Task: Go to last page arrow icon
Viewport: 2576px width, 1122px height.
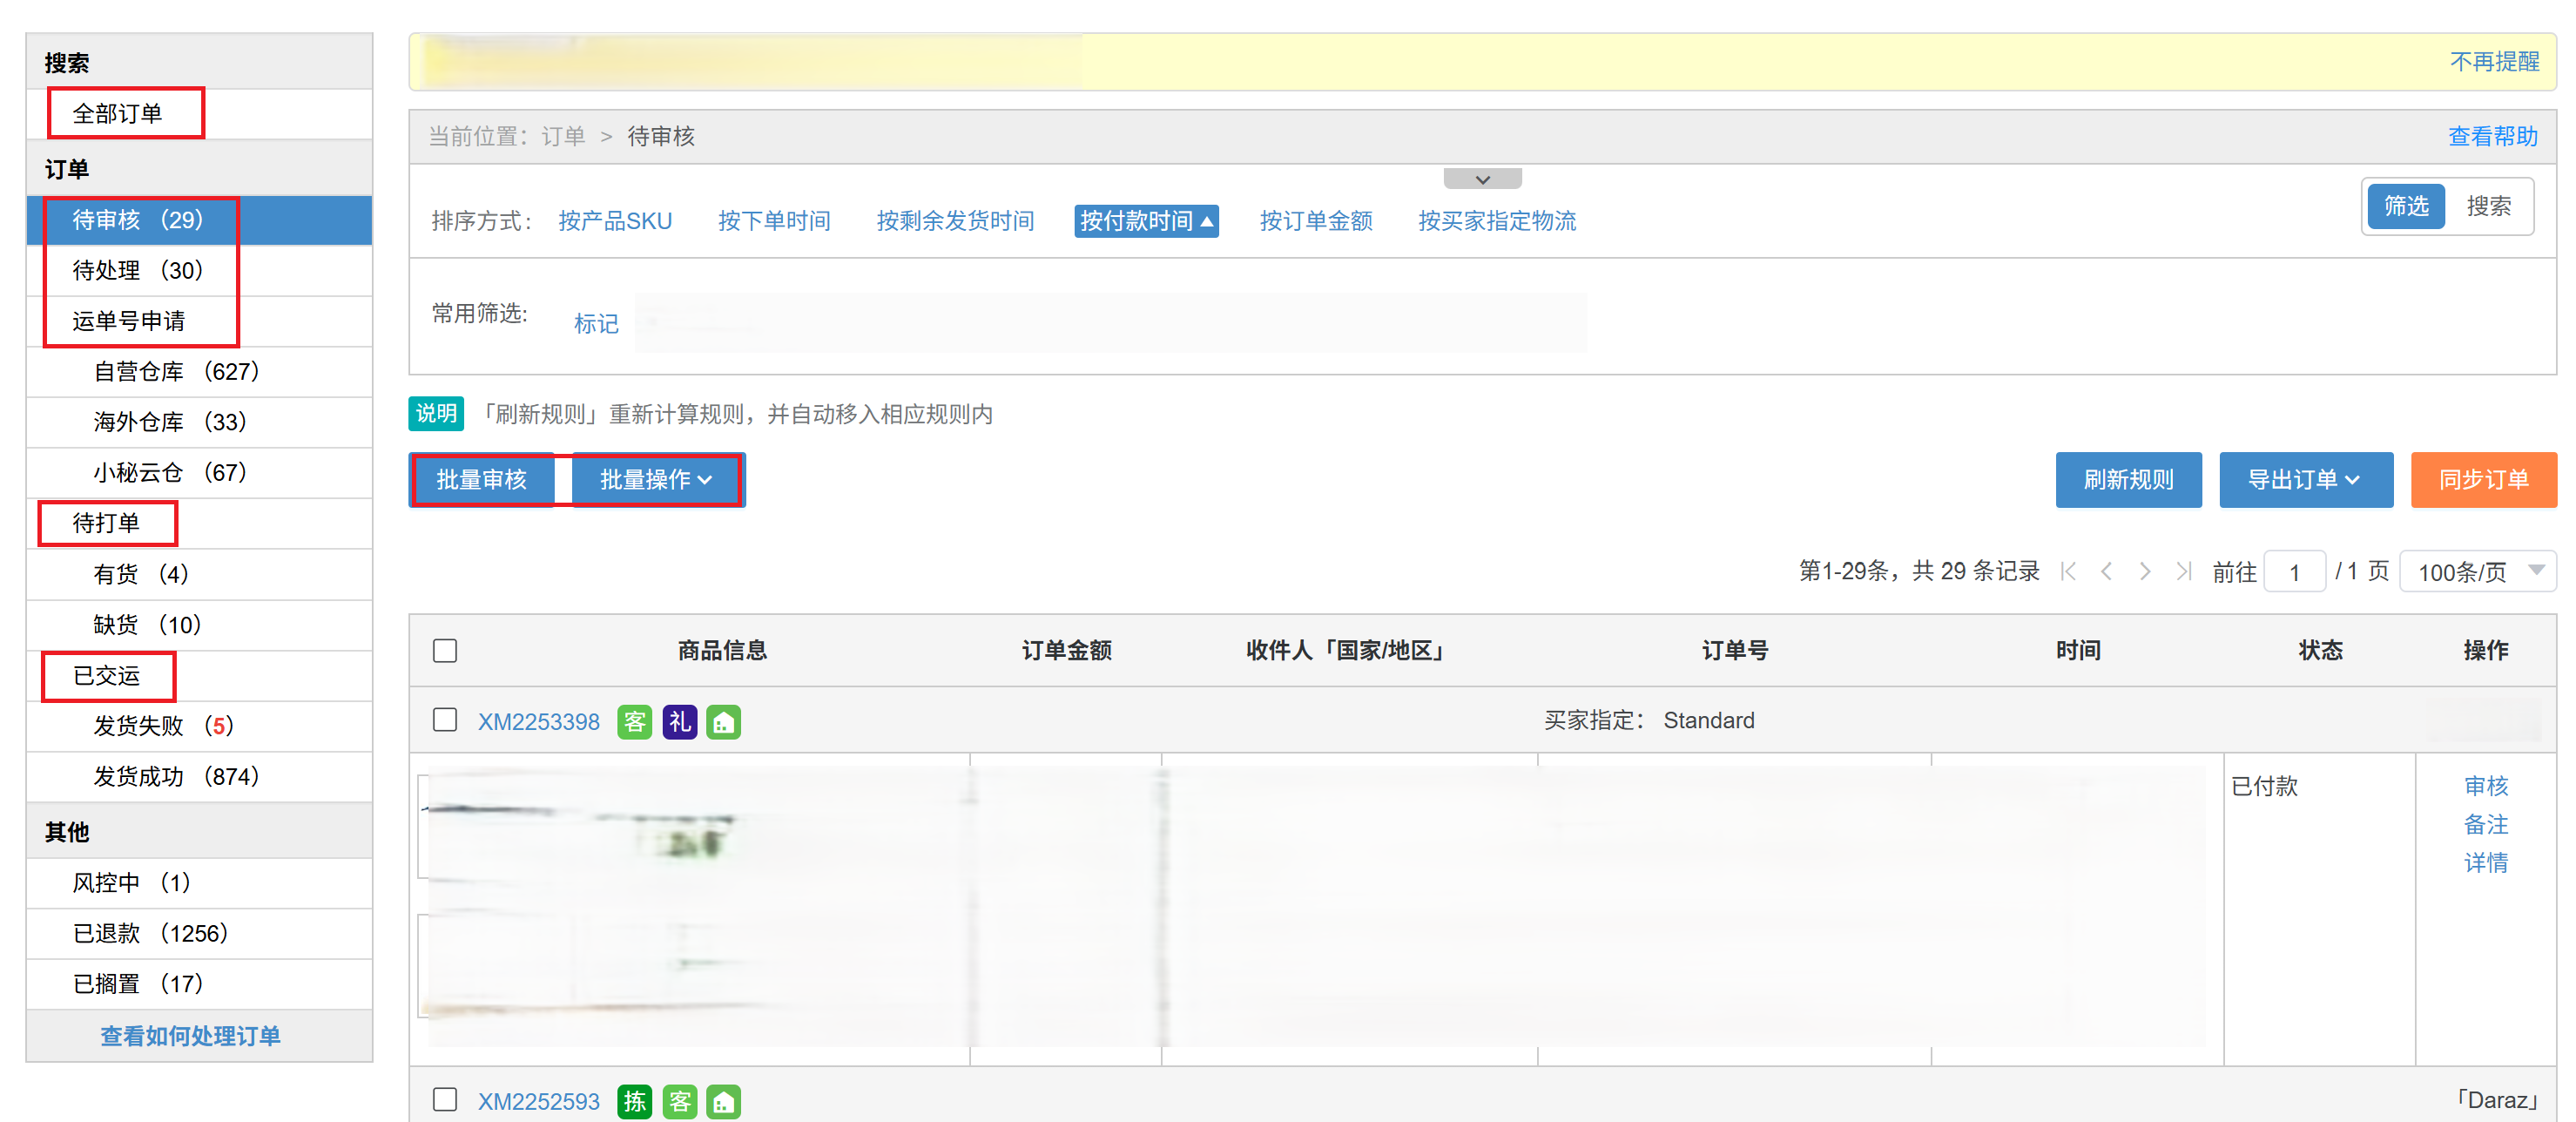Action: (2183, 571)
